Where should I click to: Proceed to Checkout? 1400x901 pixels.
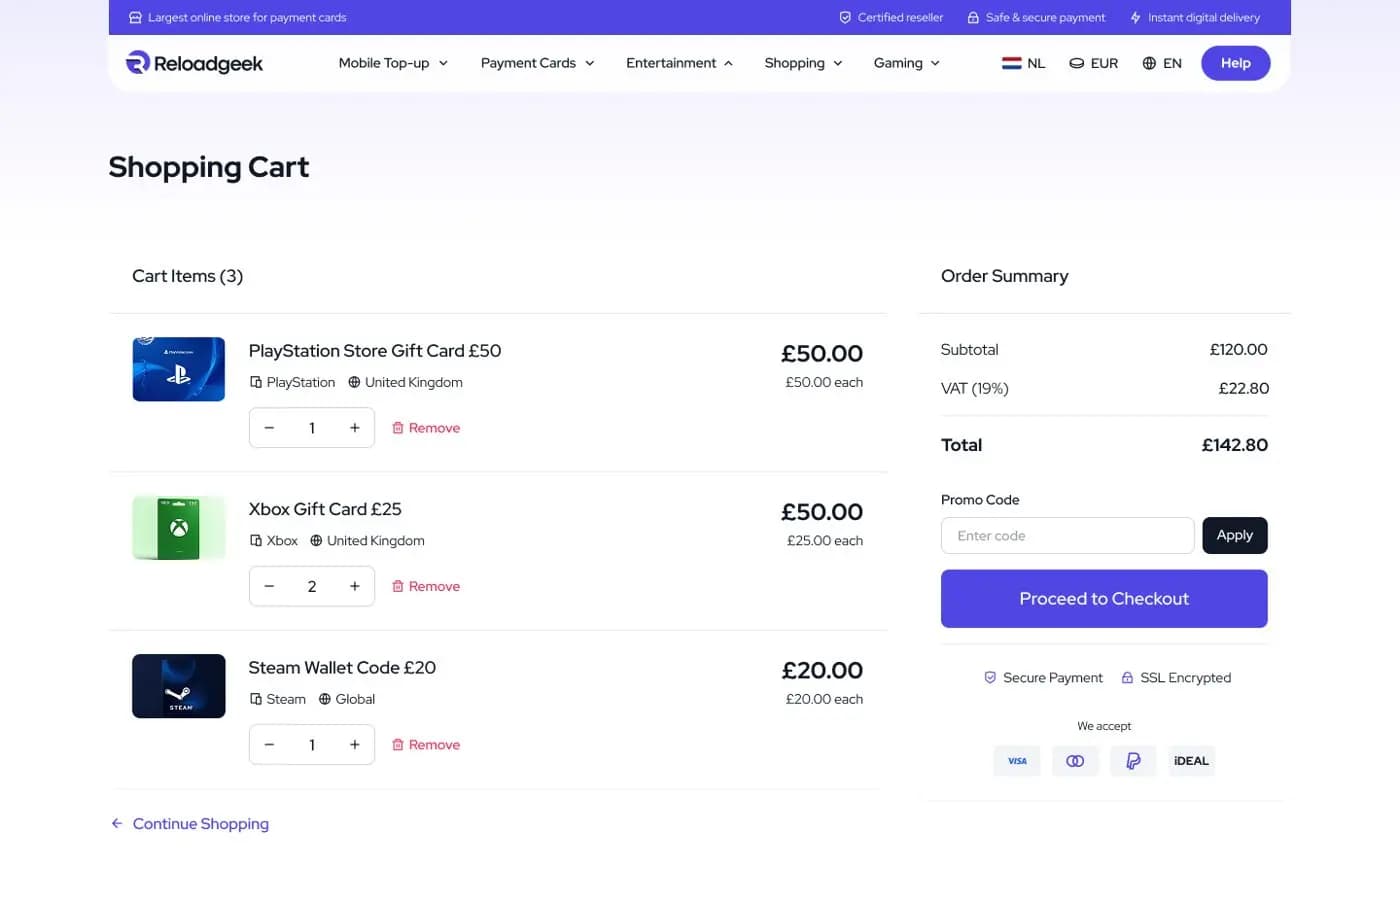click(1104, 599)
